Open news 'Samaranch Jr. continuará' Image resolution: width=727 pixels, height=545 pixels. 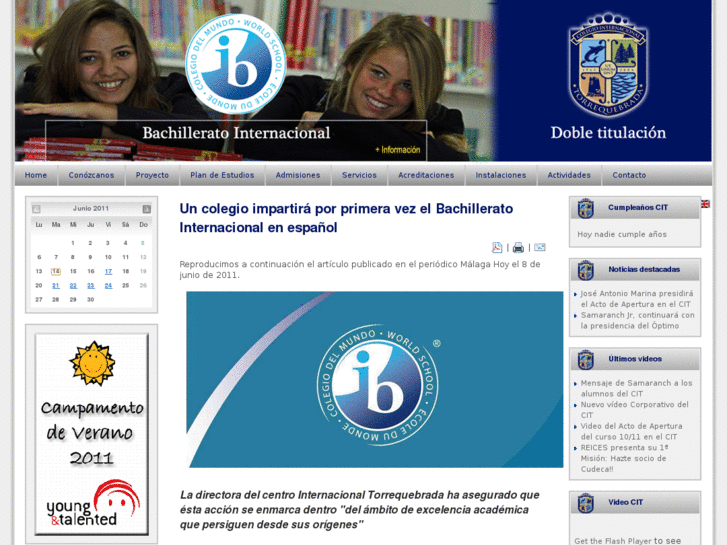pyautogui.click(x=638, y=320)
